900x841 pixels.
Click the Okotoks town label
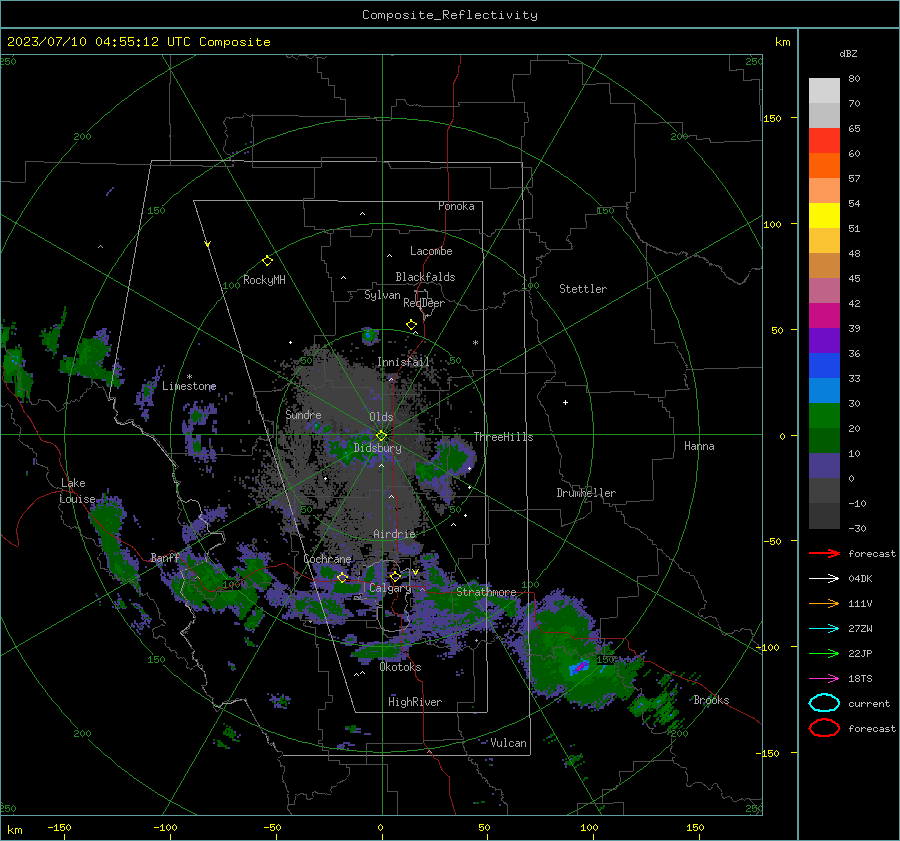tap(400, 667)
